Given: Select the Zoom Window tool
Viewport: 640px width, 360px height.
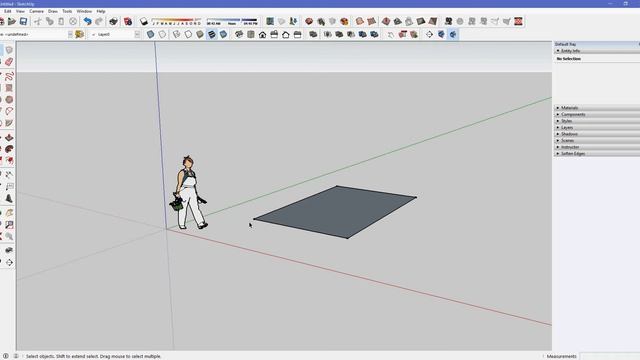Looking at the screenshot, I should (x=9, y=224).
